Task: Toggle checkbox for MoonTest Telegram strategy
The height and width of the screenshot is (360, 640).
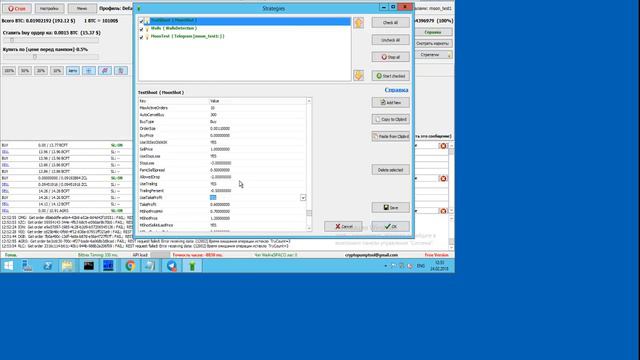Action: tap(142, 37)
